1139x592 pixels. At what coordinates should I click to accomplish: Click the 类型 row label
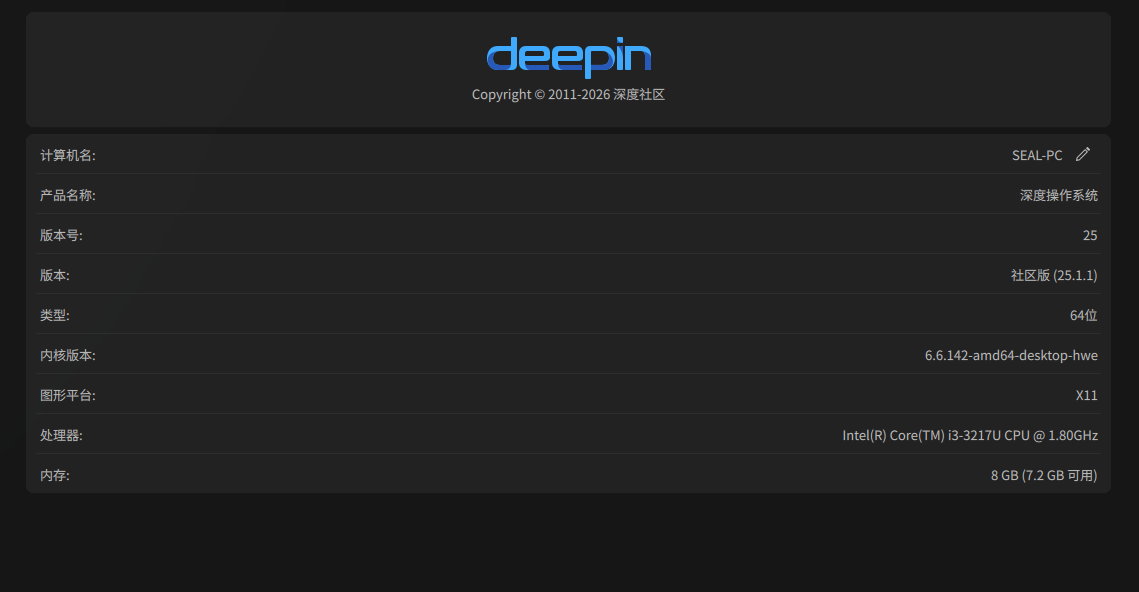(x=54, y=315)
